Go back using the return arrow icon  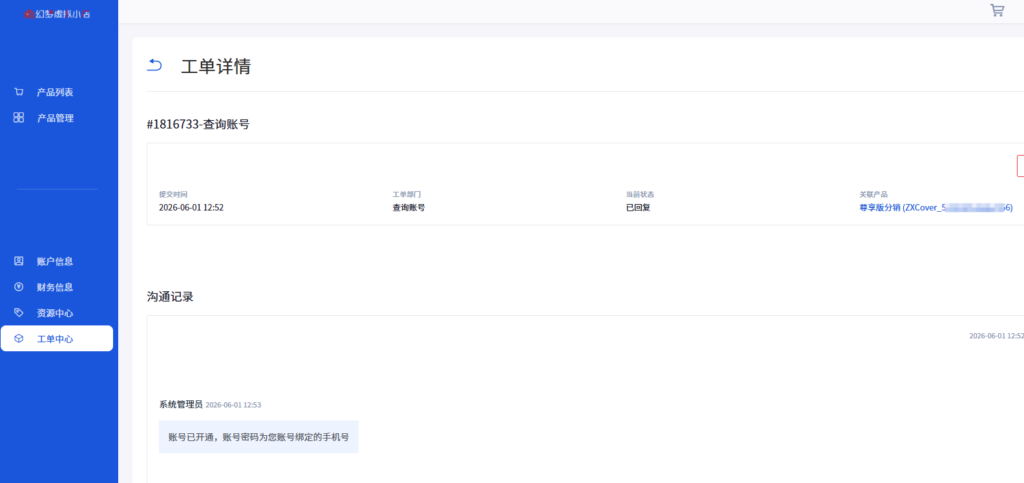[x=154, y=65]
